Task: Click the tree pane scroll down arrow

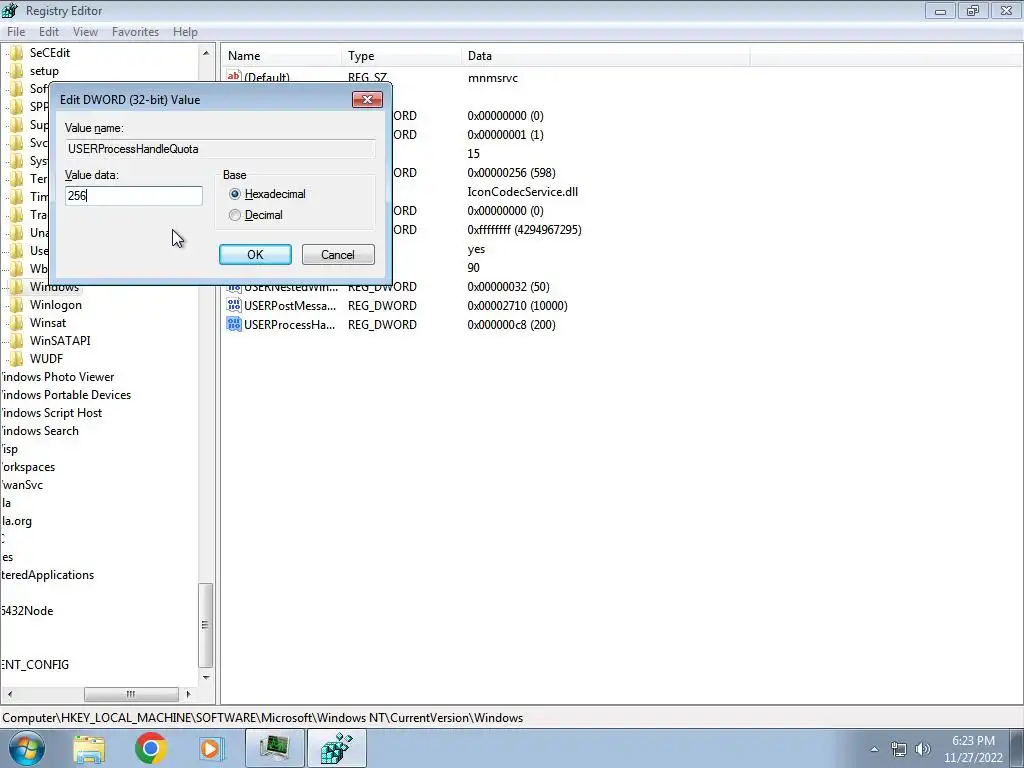Action: (x=206, y=677)
